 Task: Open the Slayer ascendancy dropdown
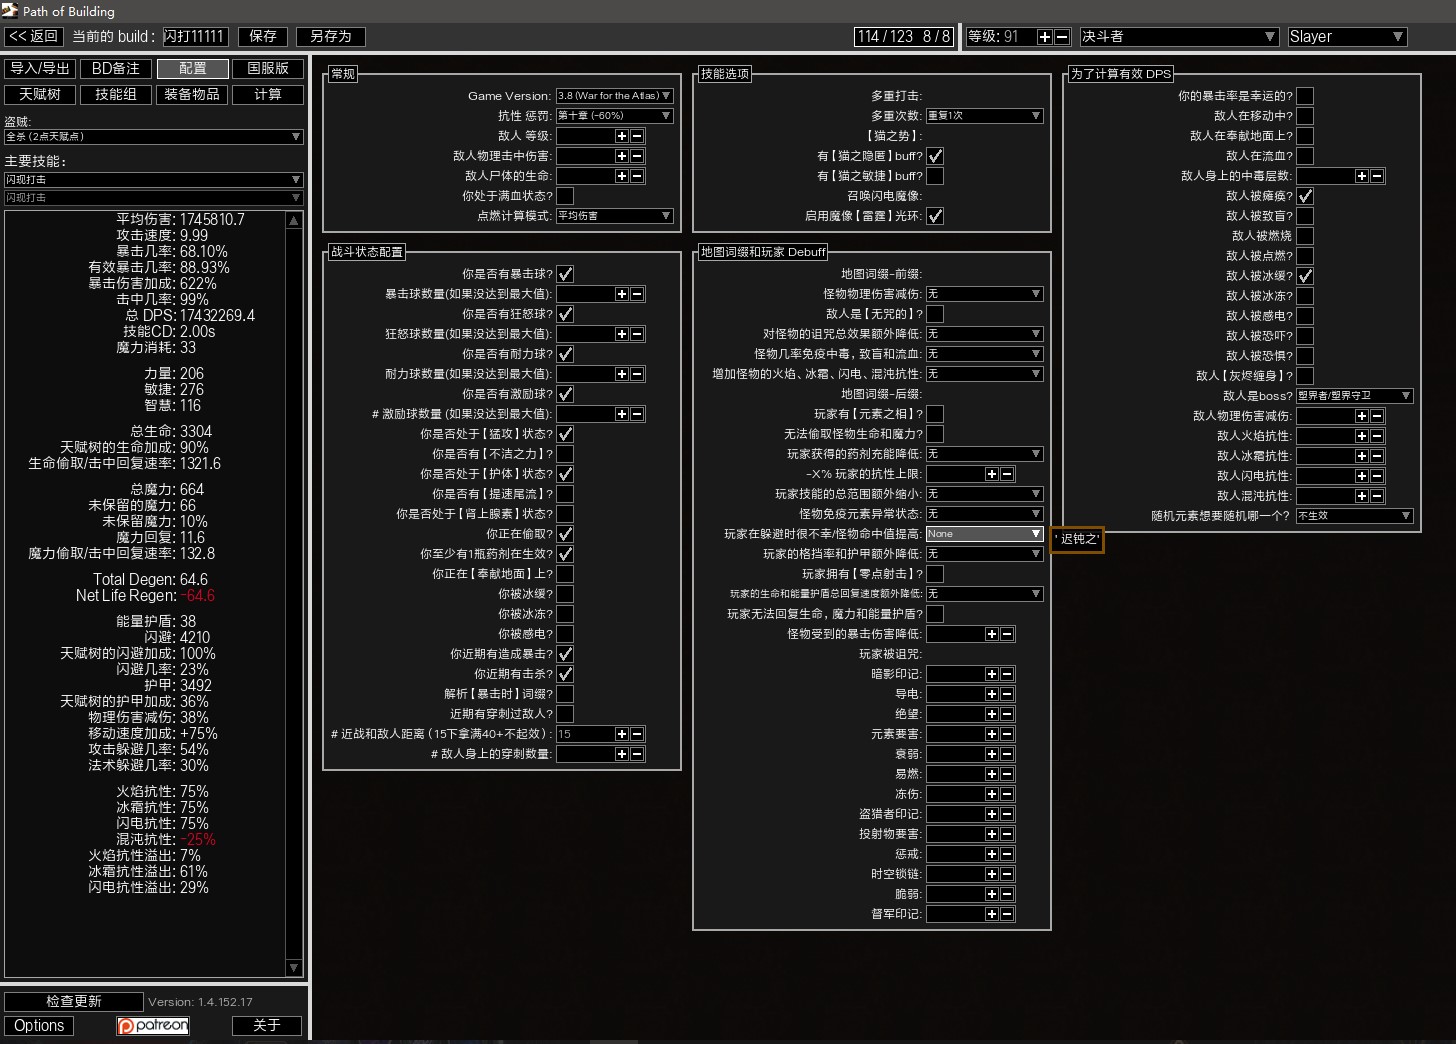1346,37
